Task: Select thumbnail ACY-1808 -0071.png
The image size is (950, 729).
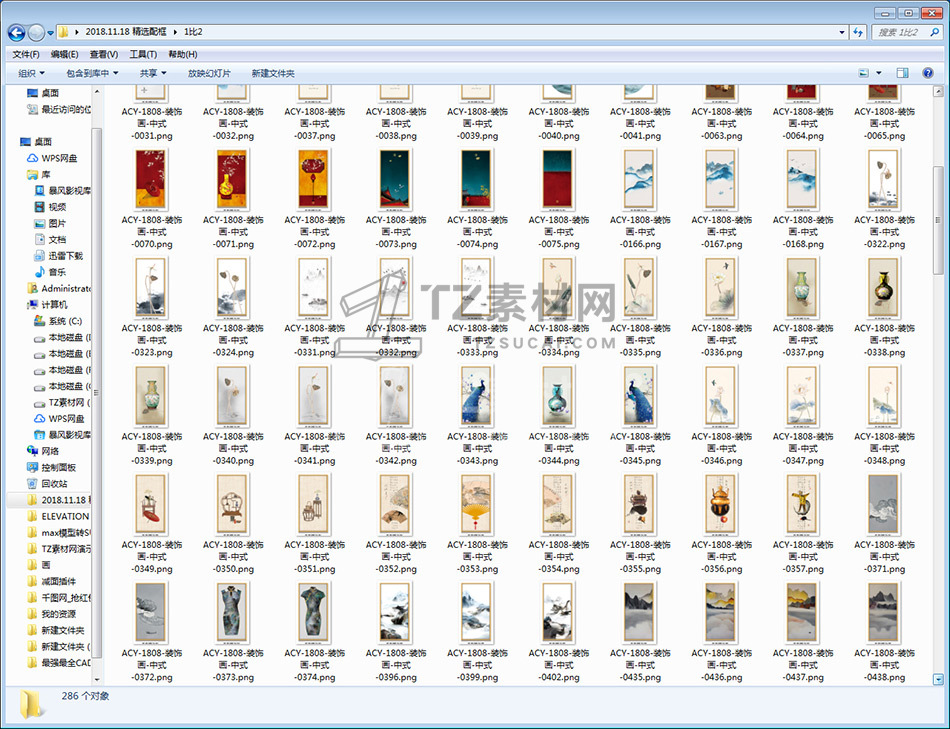Action: pyautogui.click(x=233, y=180)
